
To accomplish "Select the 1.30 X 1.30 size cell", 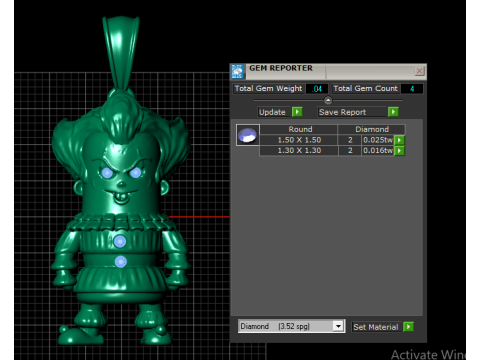I will [299, 151].
